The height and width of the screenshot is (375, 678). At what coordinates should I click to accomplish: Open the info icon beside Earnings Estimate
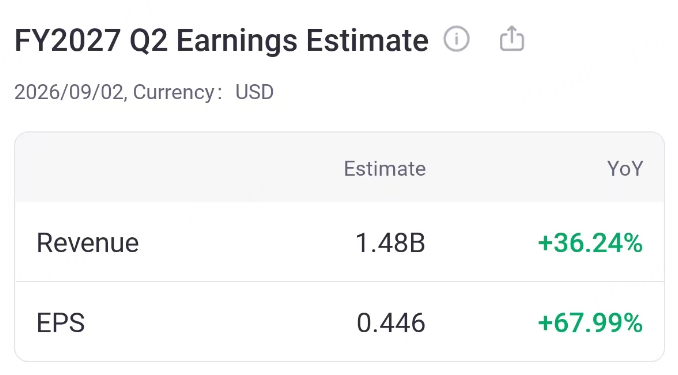click(x=456, y=39)
